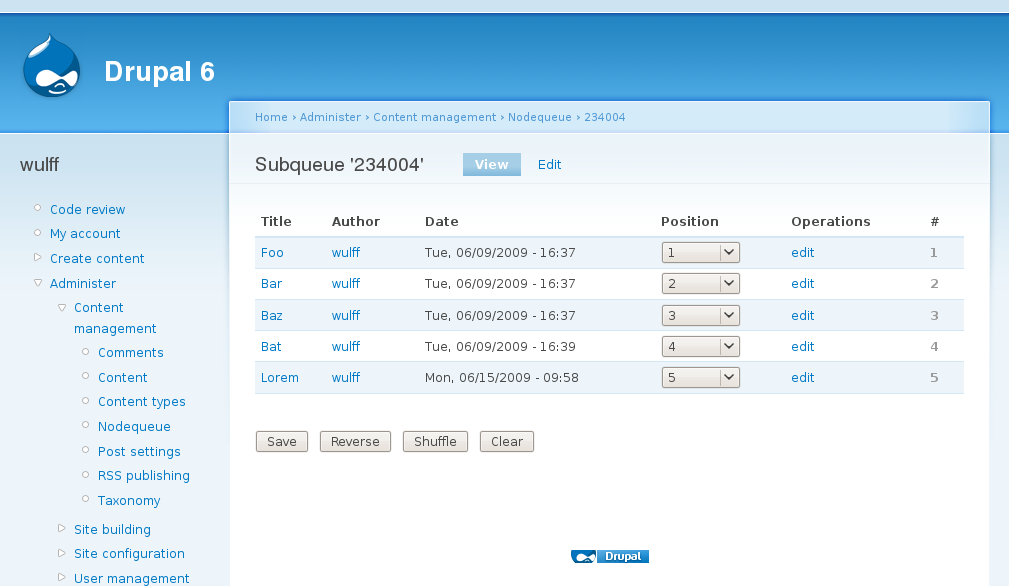This screenshot has width=1009, height=586.
Task: Click the Position column header
Action: pyautogui.click(x=689, y=221)
